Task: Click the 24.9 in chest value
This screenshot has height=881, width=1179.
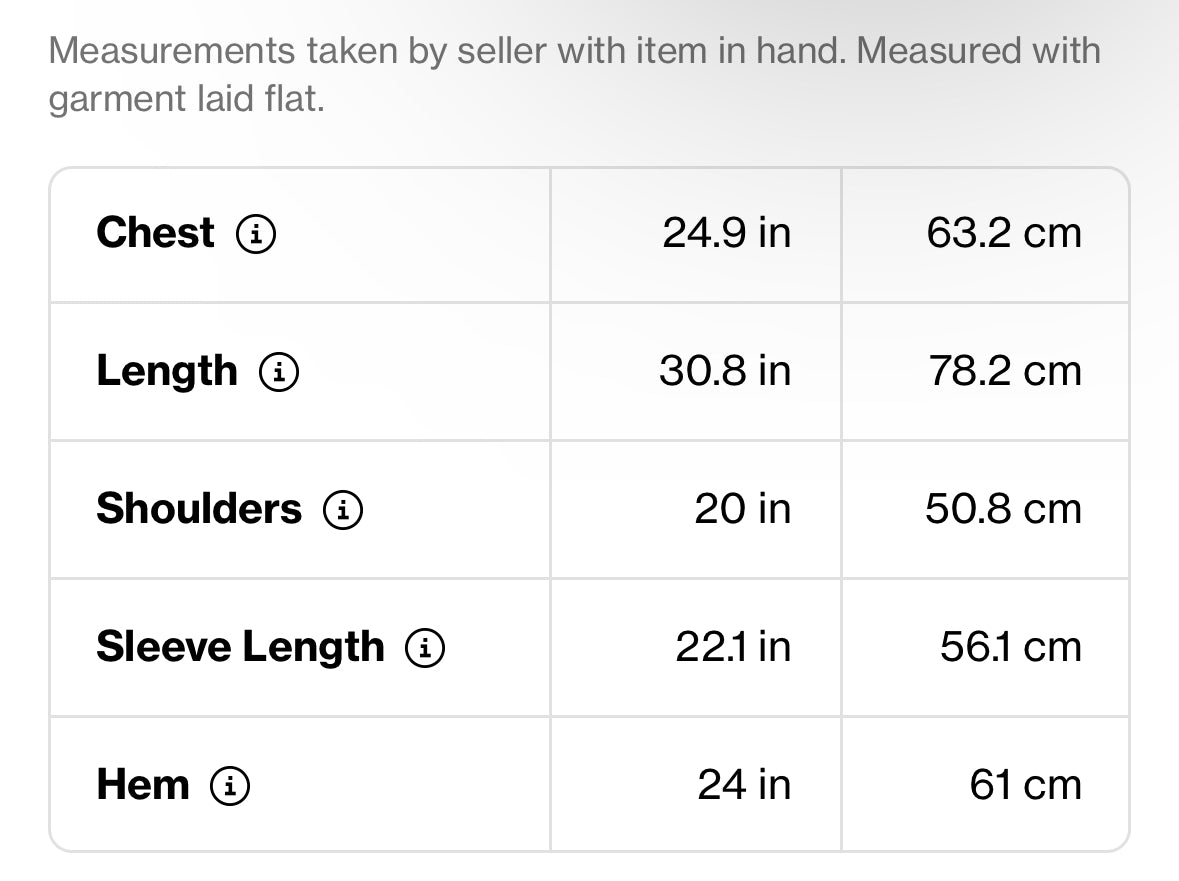Action: (726, 232)
